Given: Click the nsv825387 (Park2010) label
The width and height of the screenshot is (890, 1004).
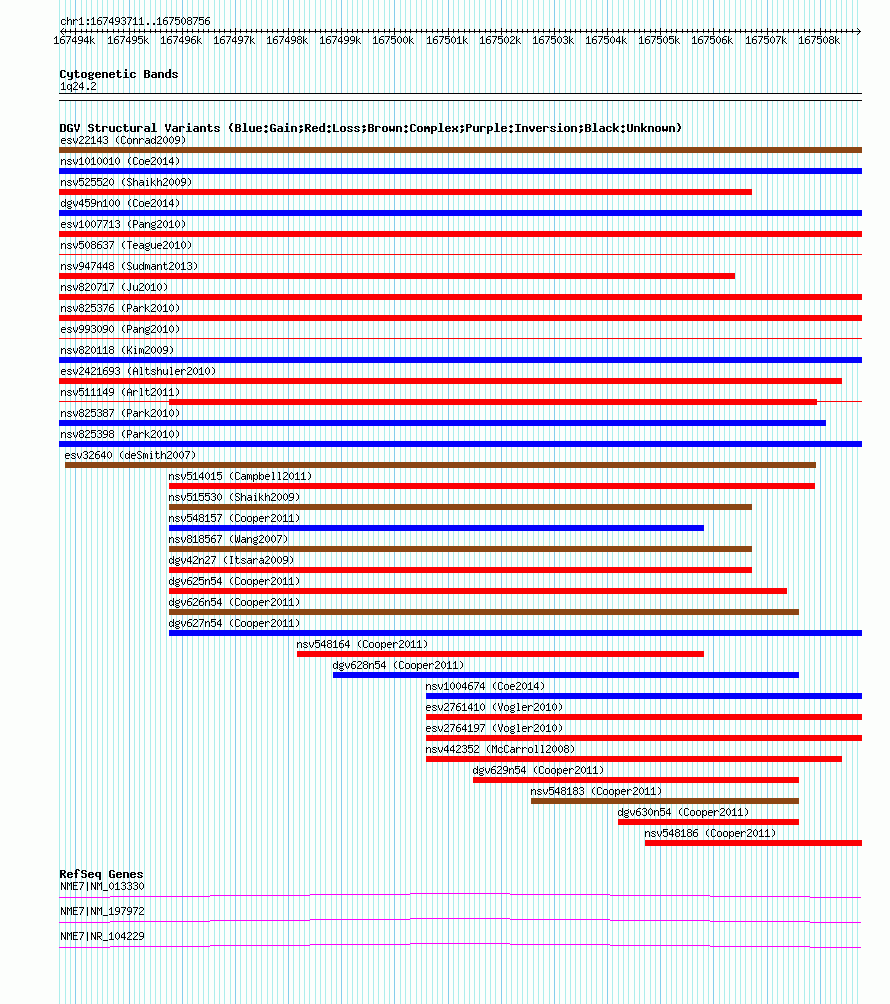Looking at the screenshot, I should coord(120,414).
